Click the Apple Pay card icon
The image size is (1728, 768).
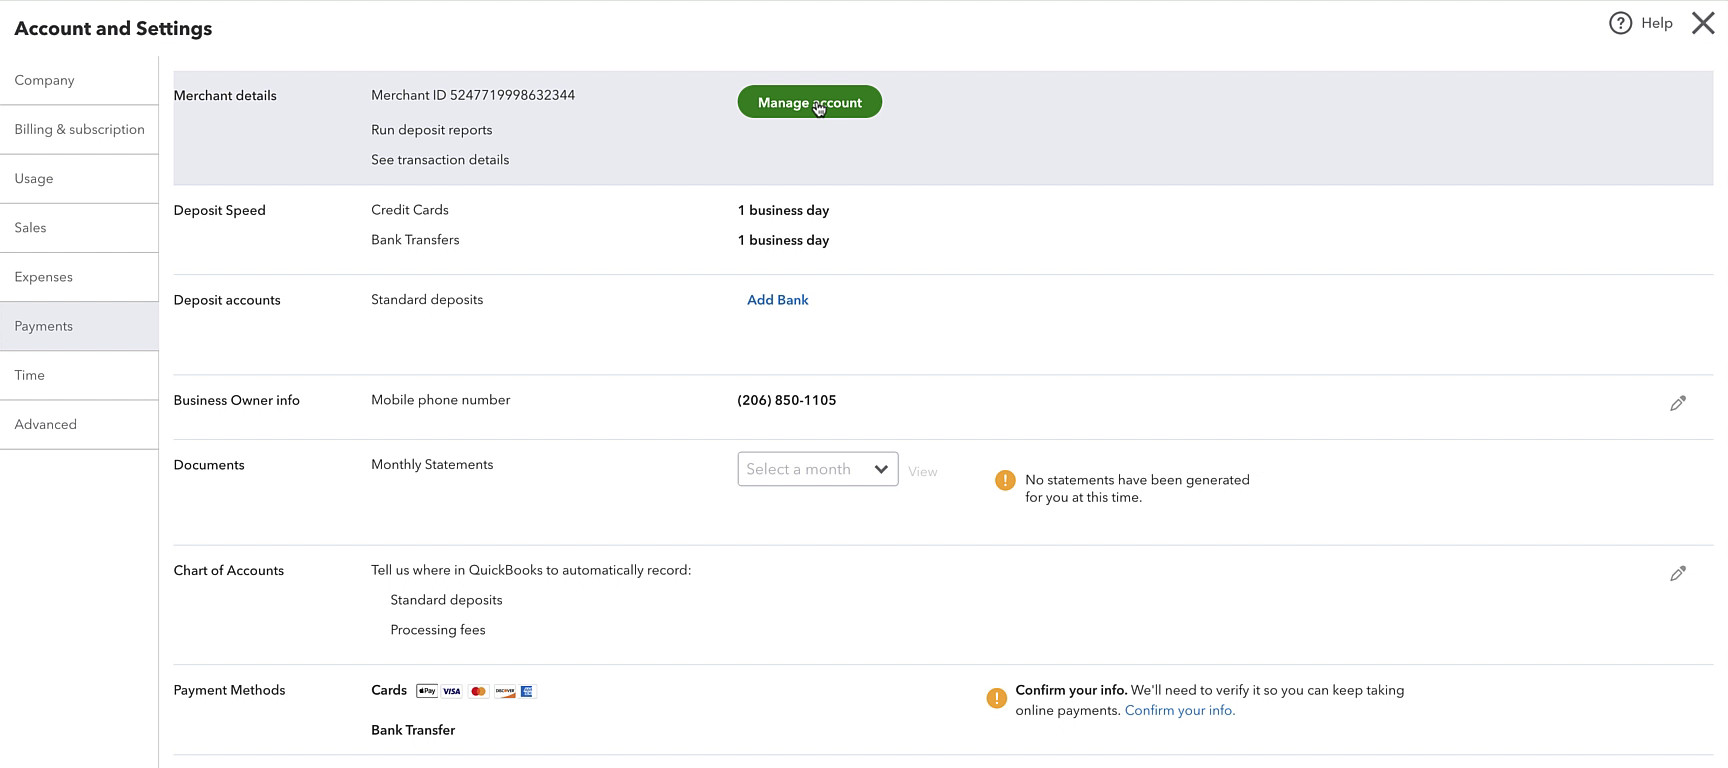[427, 691]
